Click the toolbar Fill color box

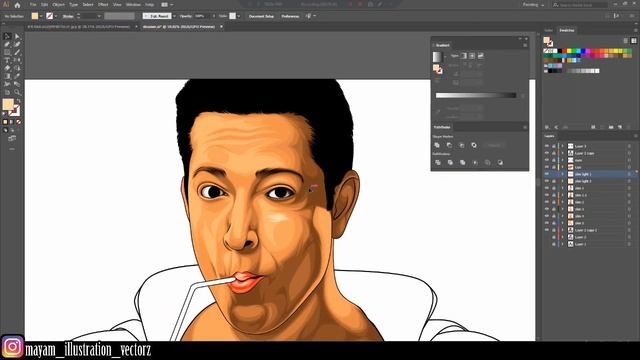pos(8,104)
